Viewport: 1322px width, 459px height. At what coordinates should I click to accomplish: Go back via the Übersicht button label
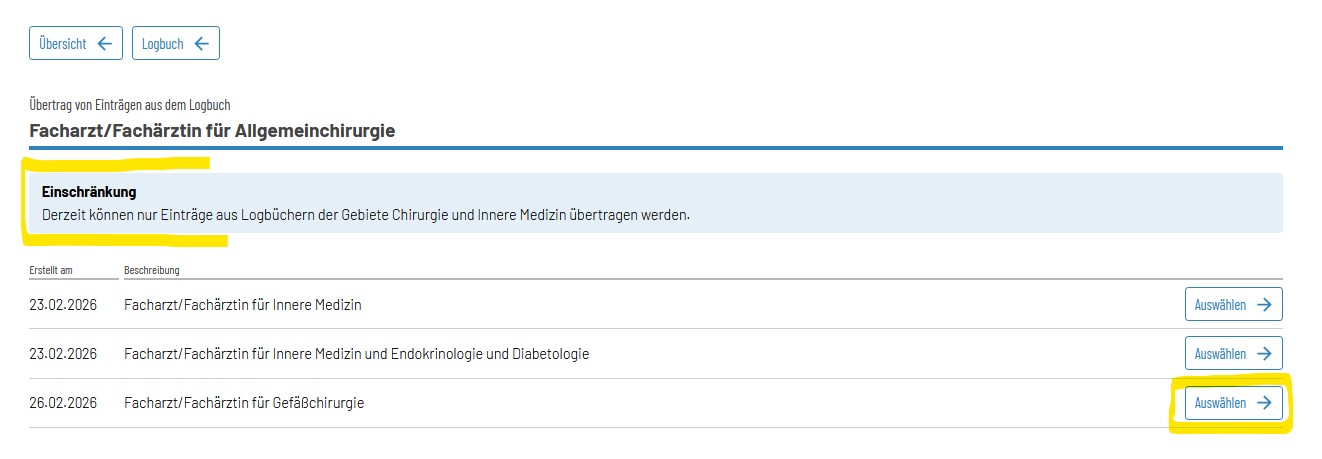click(63, 44)
